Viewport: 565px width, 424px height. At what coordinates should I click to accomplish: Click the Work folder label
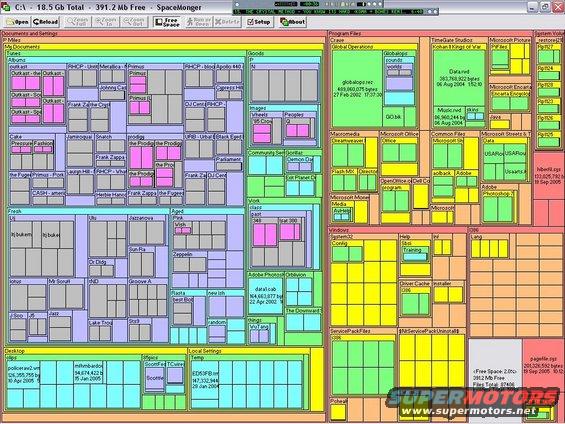click(x=254, y=201)
